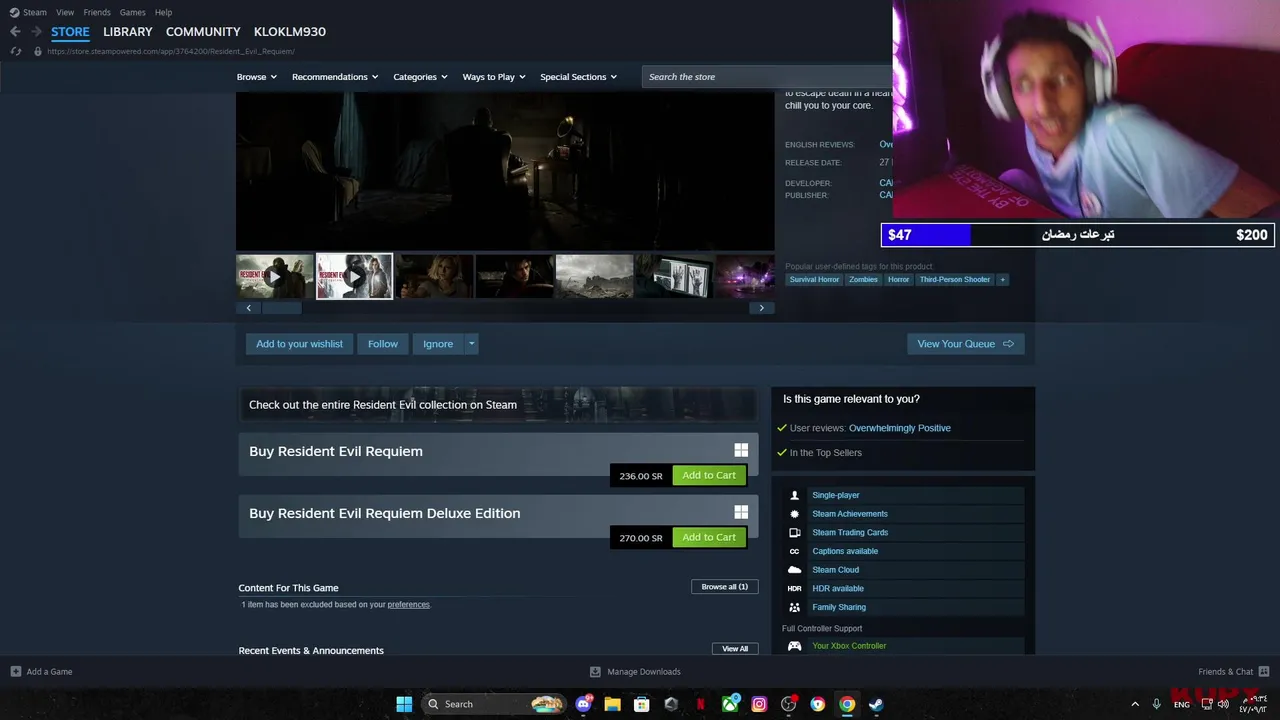Click the page reload icon beside the URL
Screen dimensions: 1280x720
16,51
